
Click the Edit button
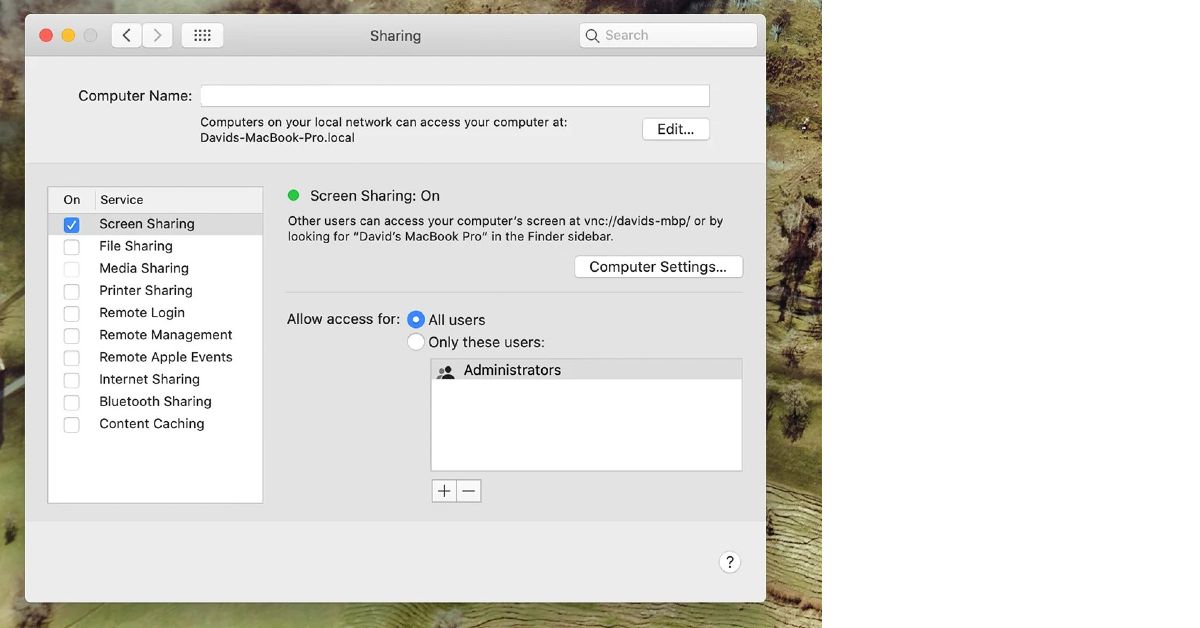[675, 128]
